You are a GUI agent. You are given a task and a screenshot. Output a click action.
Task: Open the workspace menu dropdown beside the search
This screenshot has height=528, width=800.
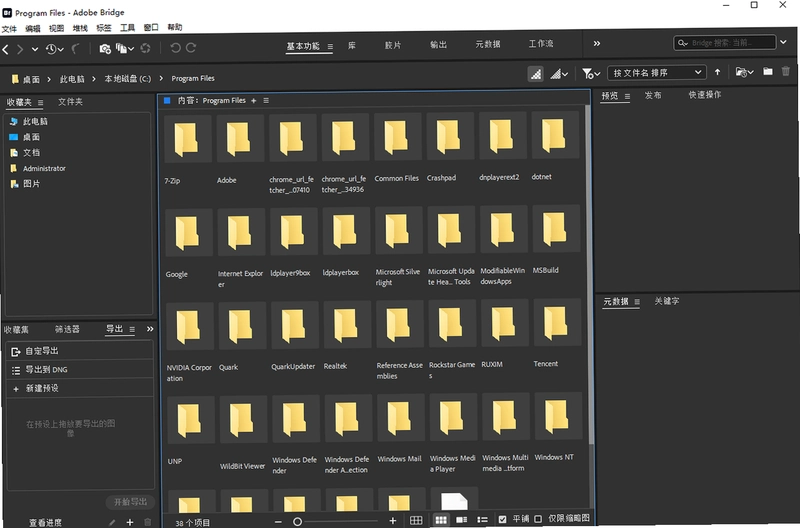(784, 42)
